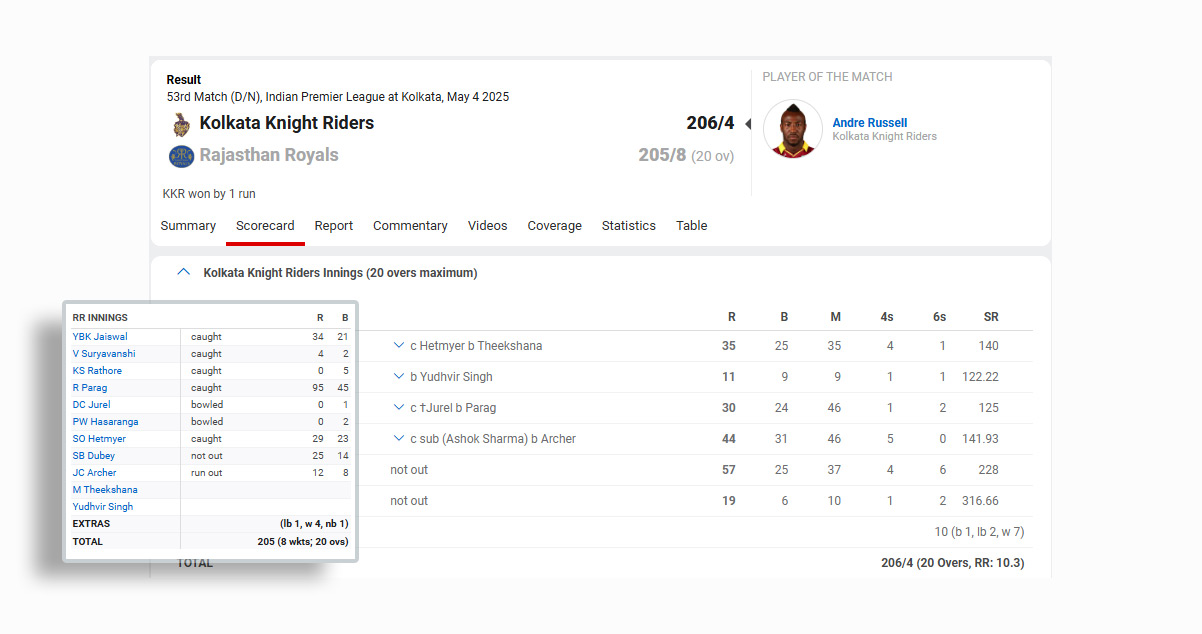Viewport: 1202px width, 634px height.
Task: Open YBK Jaiswal's player link
Action: point(100,337)
